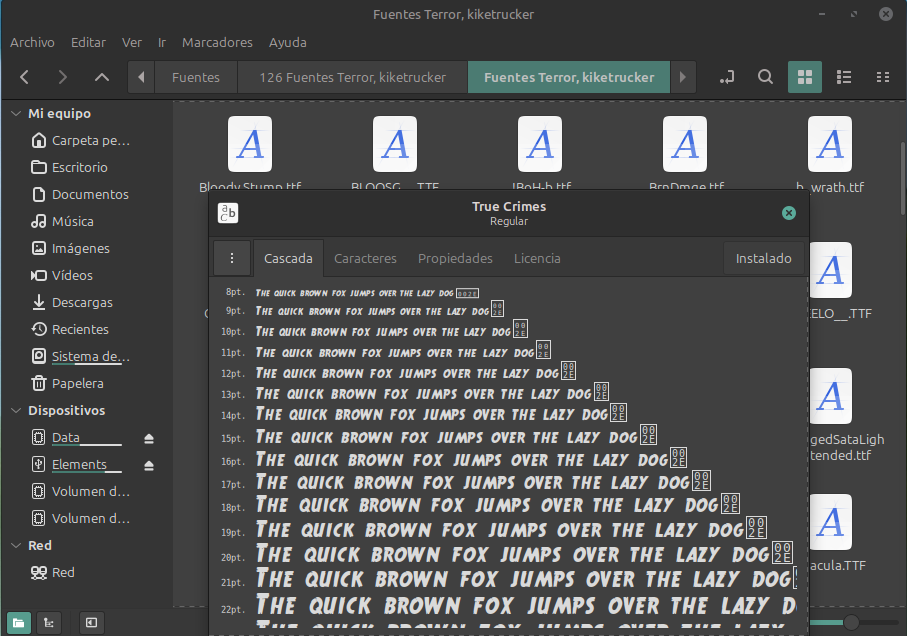The height and width of the screenshot is (636, 907).
Task: Switch to compact view
Action: click(x=883, y=77)
